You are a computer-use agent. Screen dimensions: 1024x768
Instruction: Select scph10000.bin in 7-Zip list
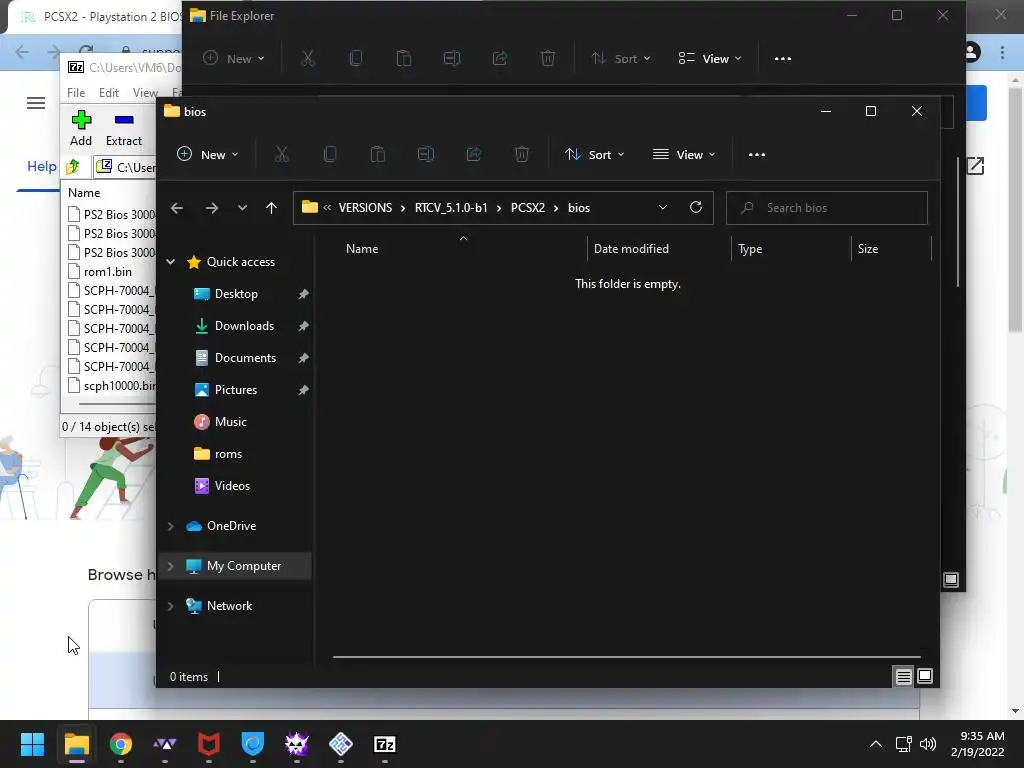(112, 386)
